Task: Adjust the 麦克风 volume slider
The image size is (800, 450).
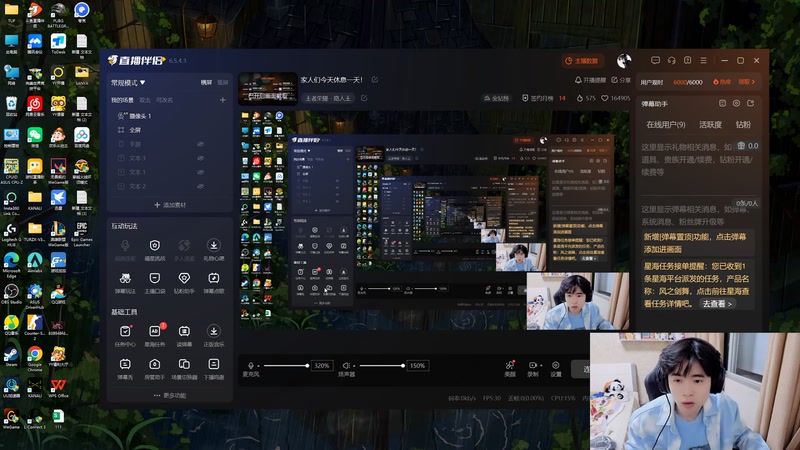Action: [x=286, y=366]
